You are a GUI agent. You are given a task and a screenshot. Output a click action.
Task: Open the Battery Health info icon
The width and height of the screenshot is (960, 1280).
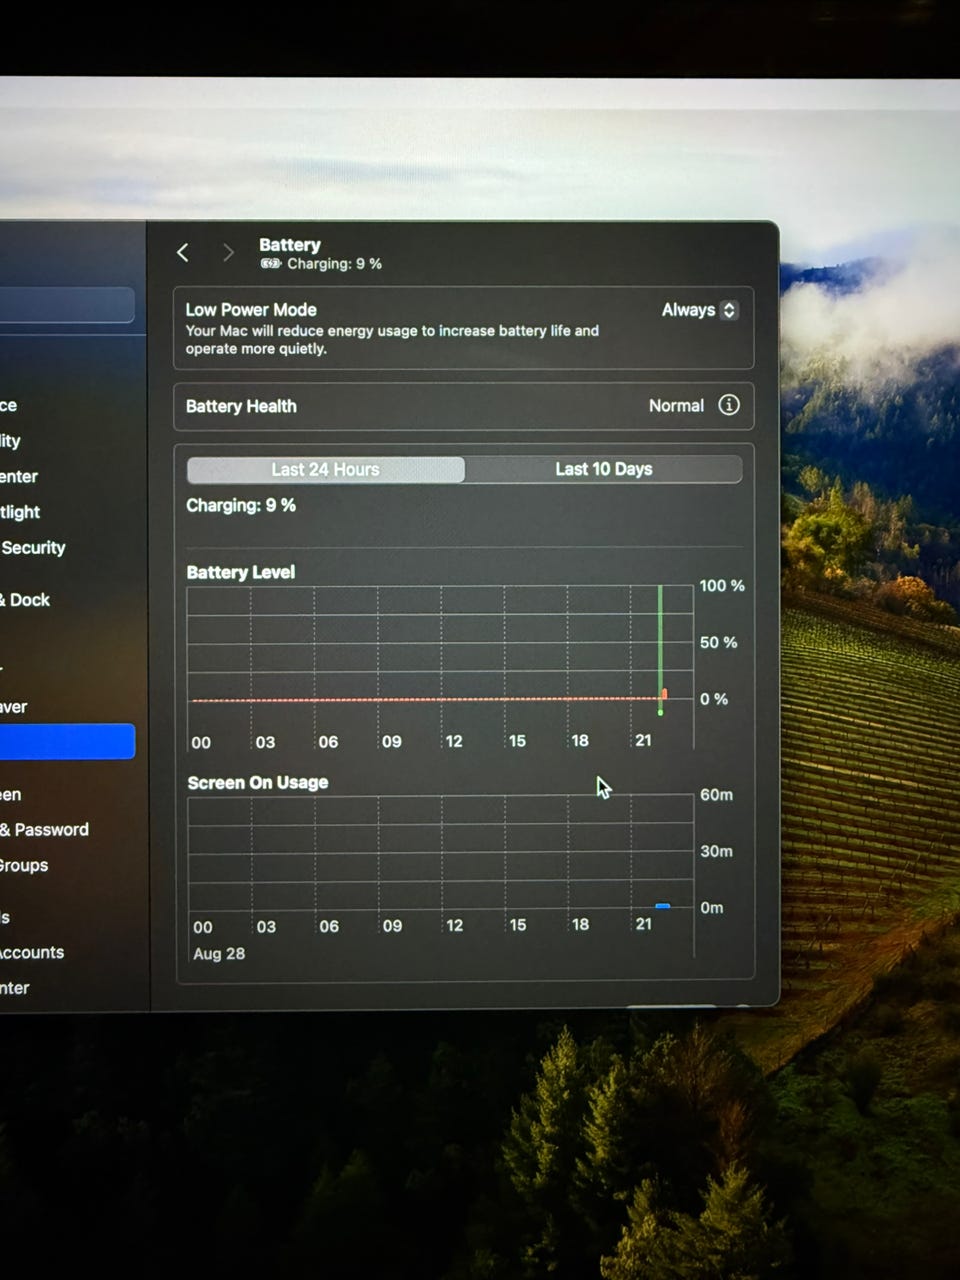(x=729, y=405)
